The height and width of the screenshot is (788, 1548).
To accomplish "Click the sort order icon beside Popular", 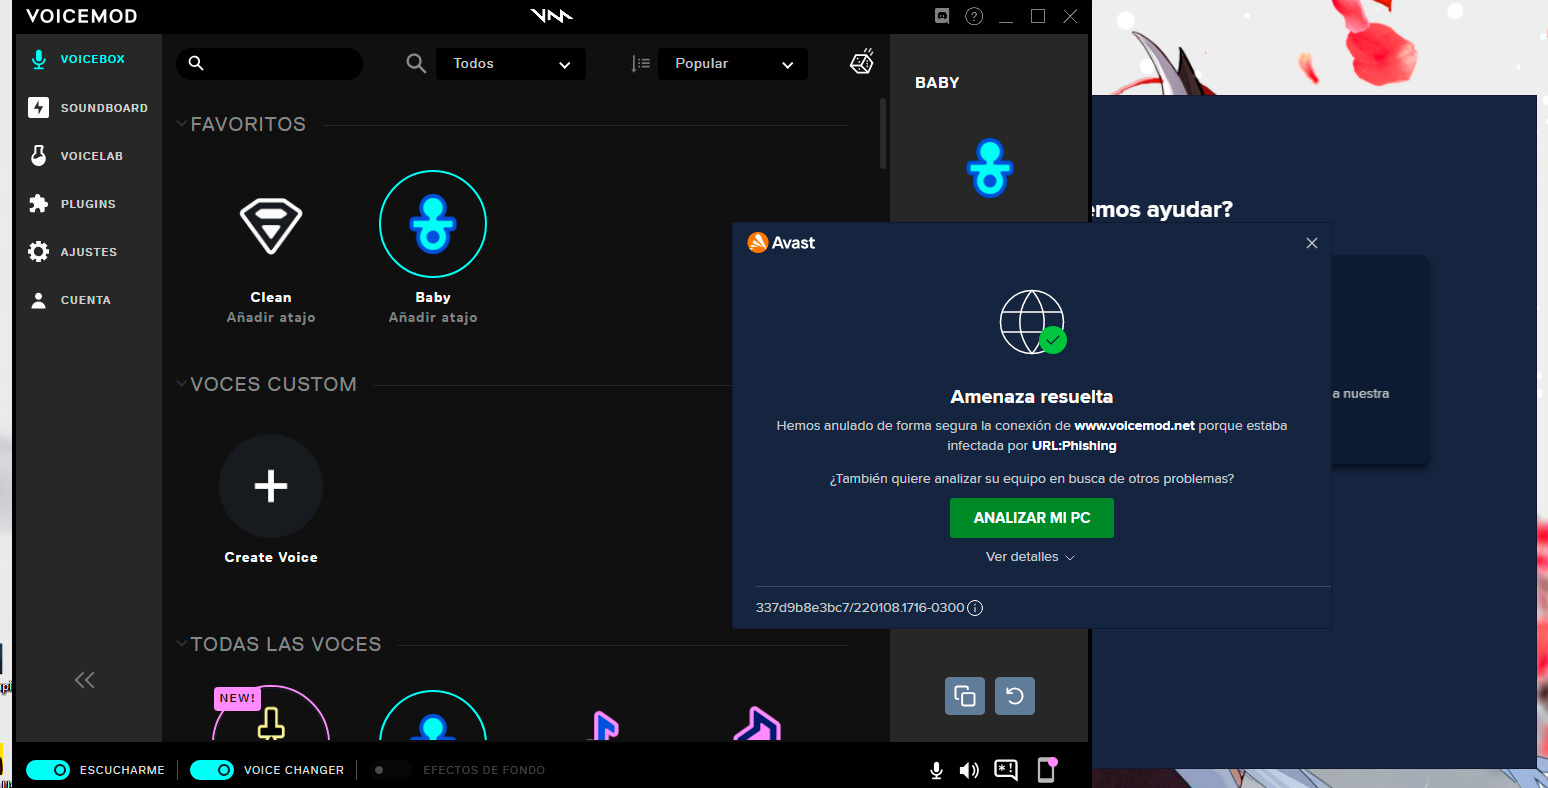I will point(641,64).
